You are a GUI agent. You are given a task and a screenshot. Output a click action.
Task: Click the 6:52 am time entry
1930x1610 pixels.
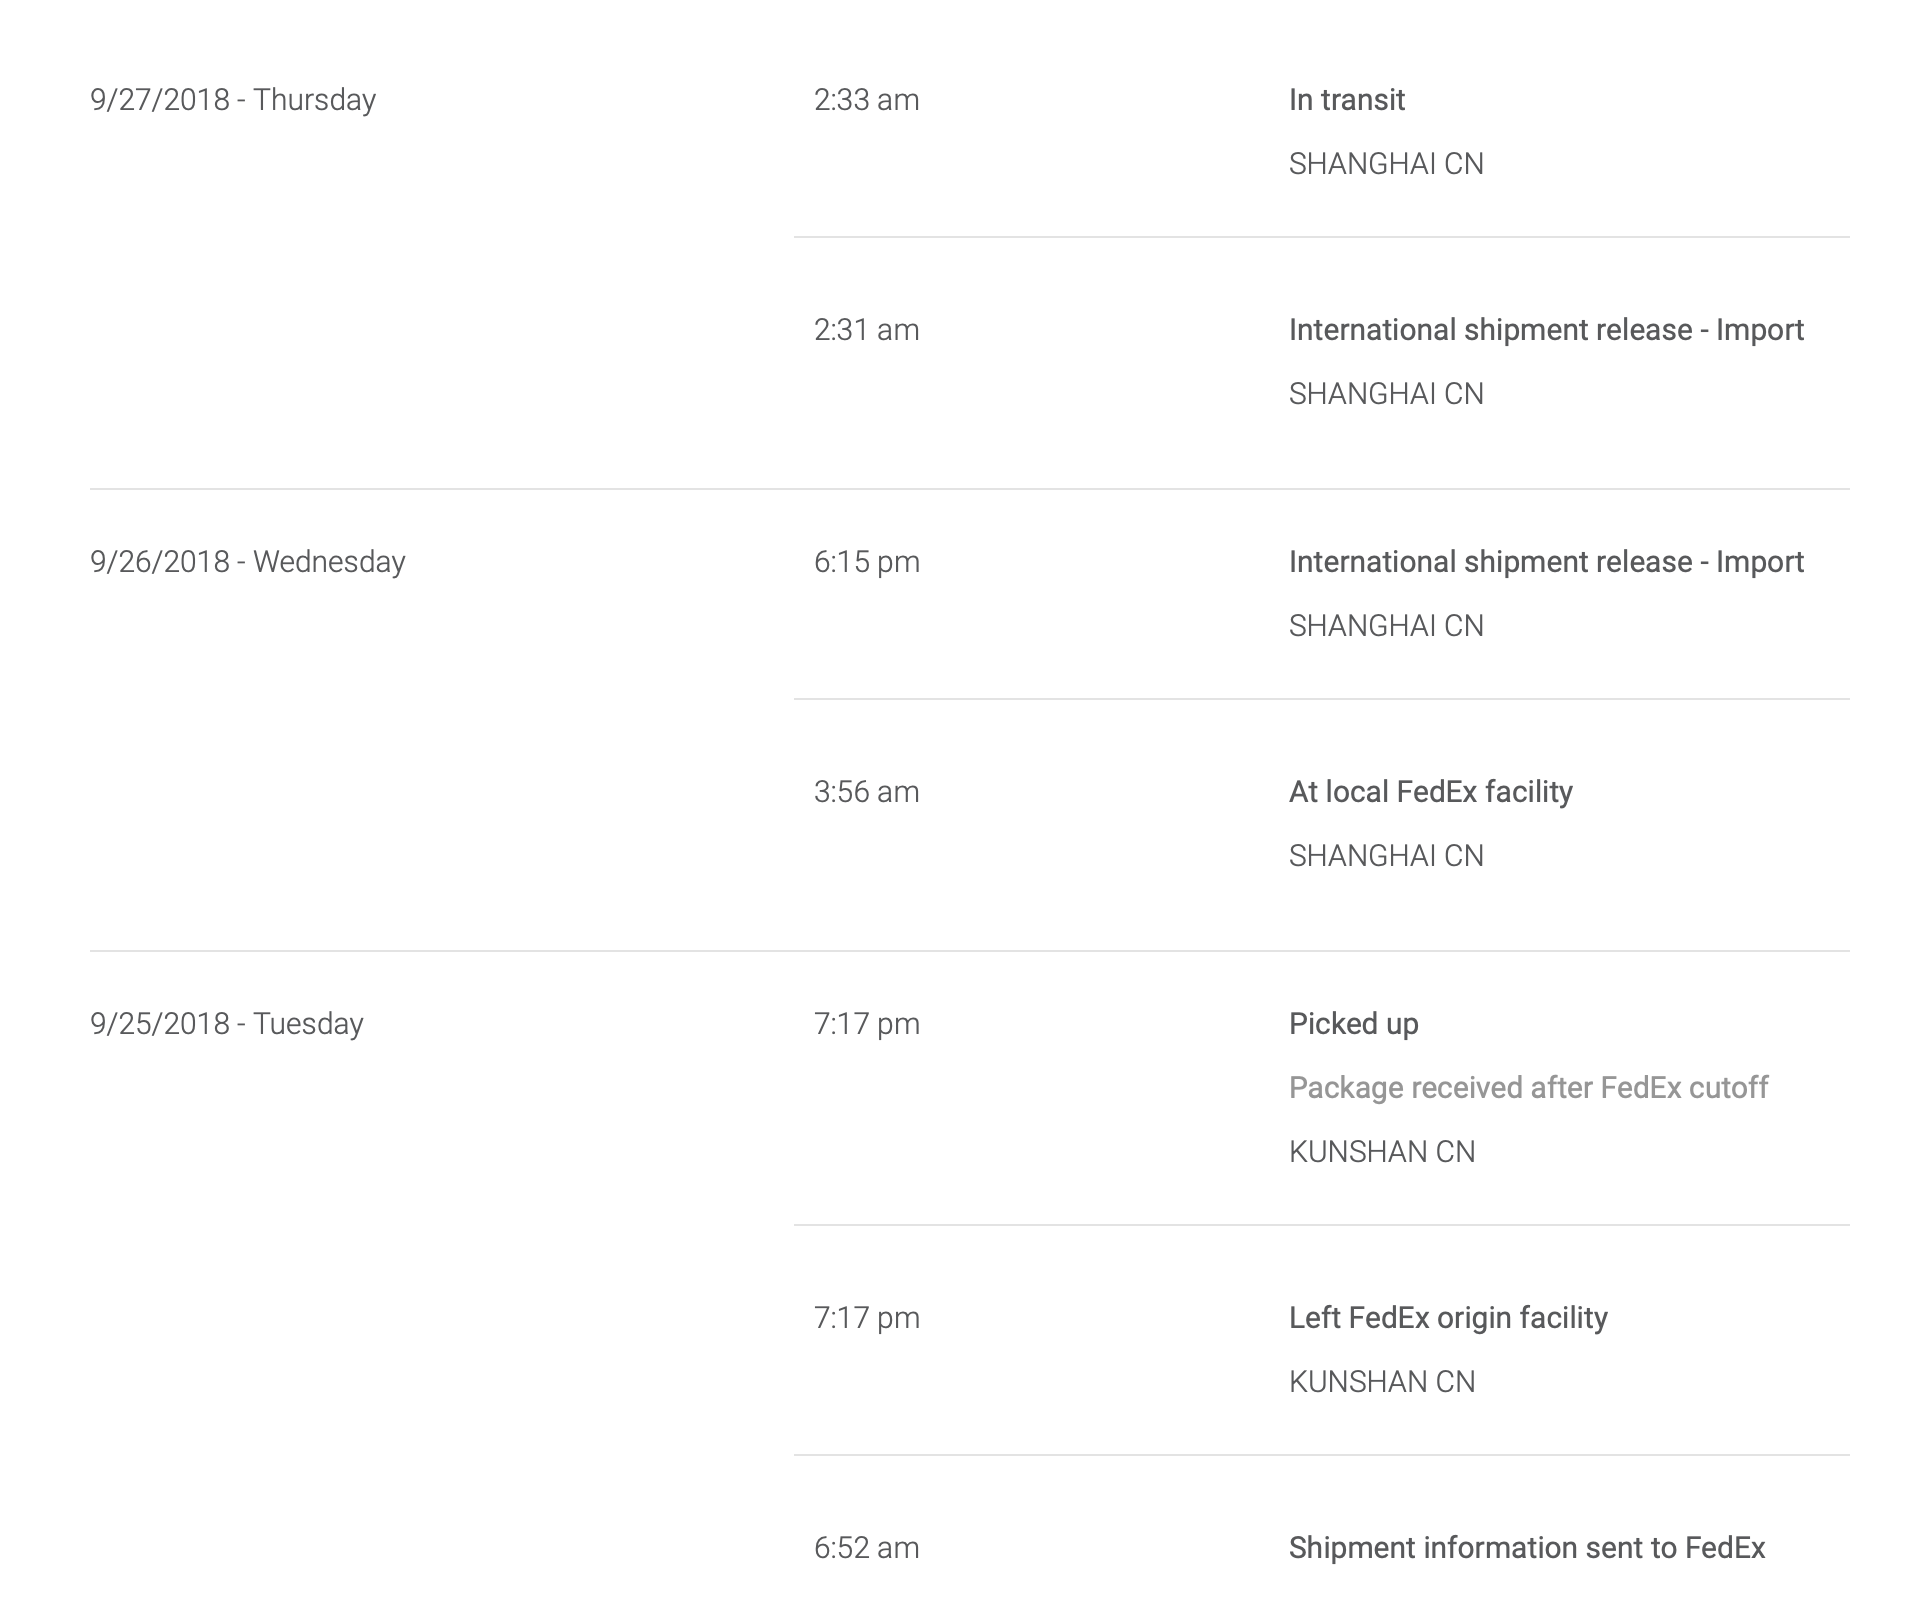coord(866,1548)
